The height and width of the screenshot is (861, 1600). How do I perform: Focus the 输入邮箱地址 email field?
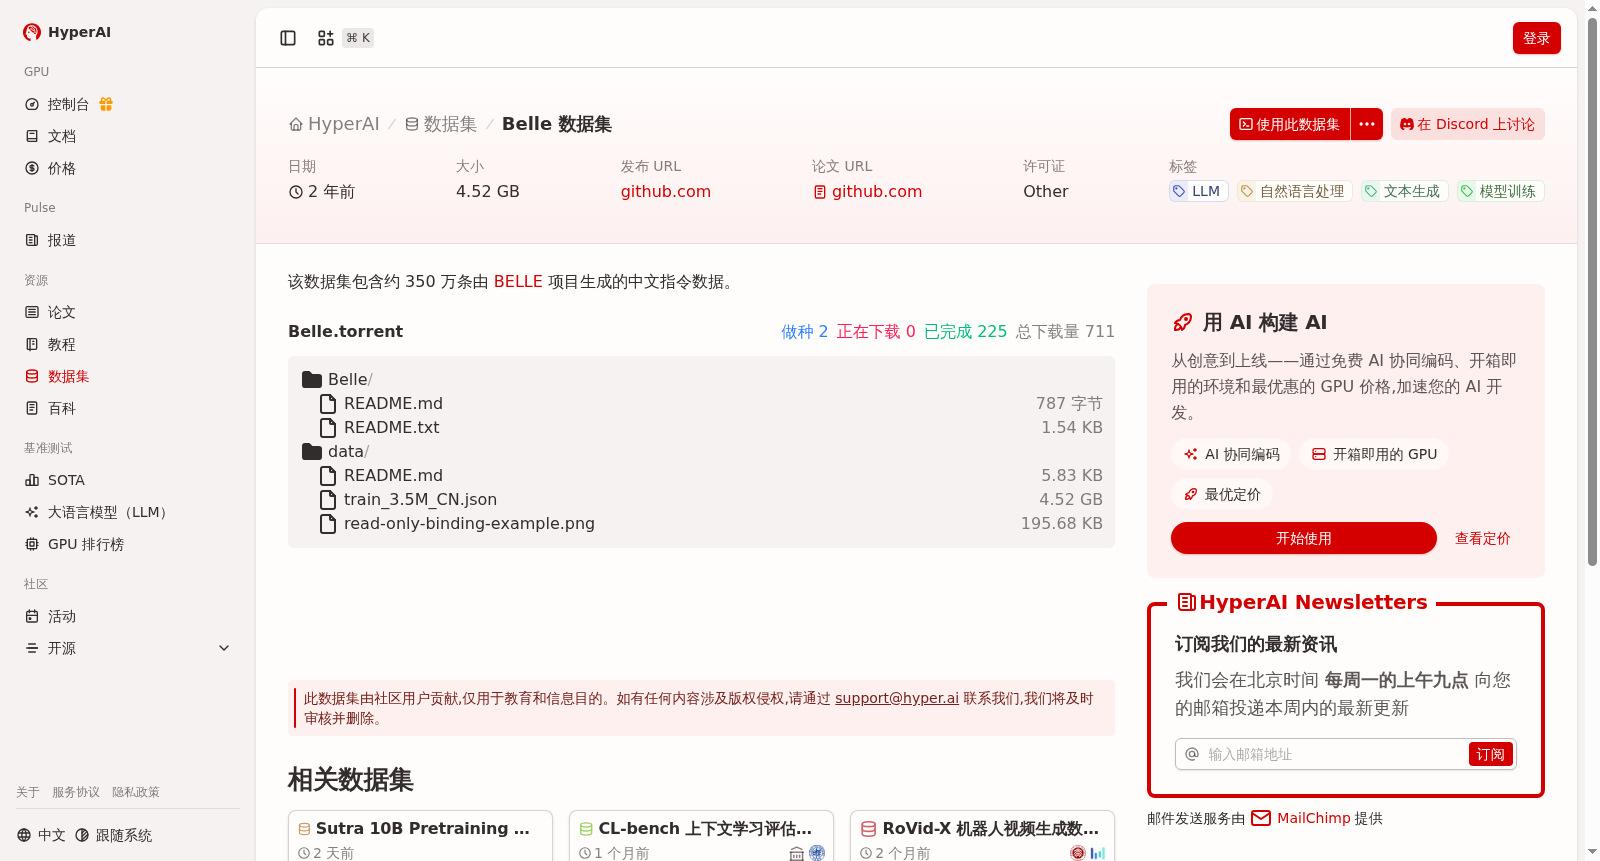click(x=1322, y=754)
